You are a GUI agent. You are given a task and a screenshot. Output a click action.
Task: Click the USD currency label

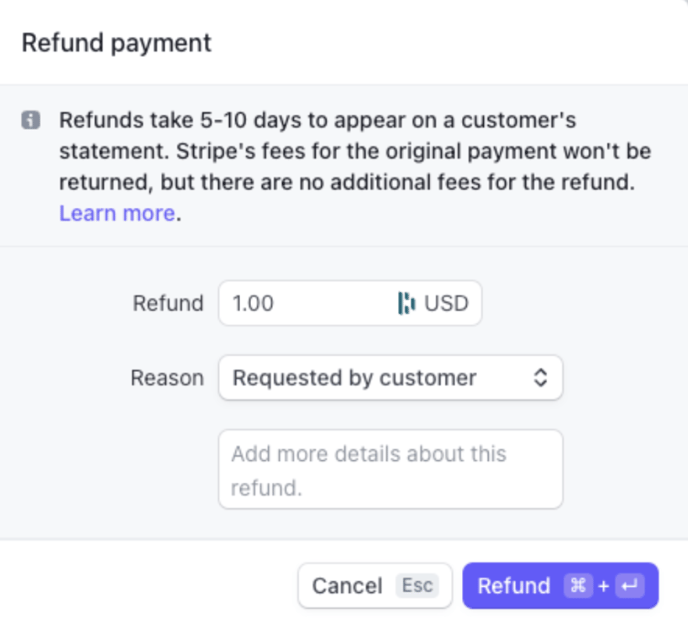tap(446, 303)
